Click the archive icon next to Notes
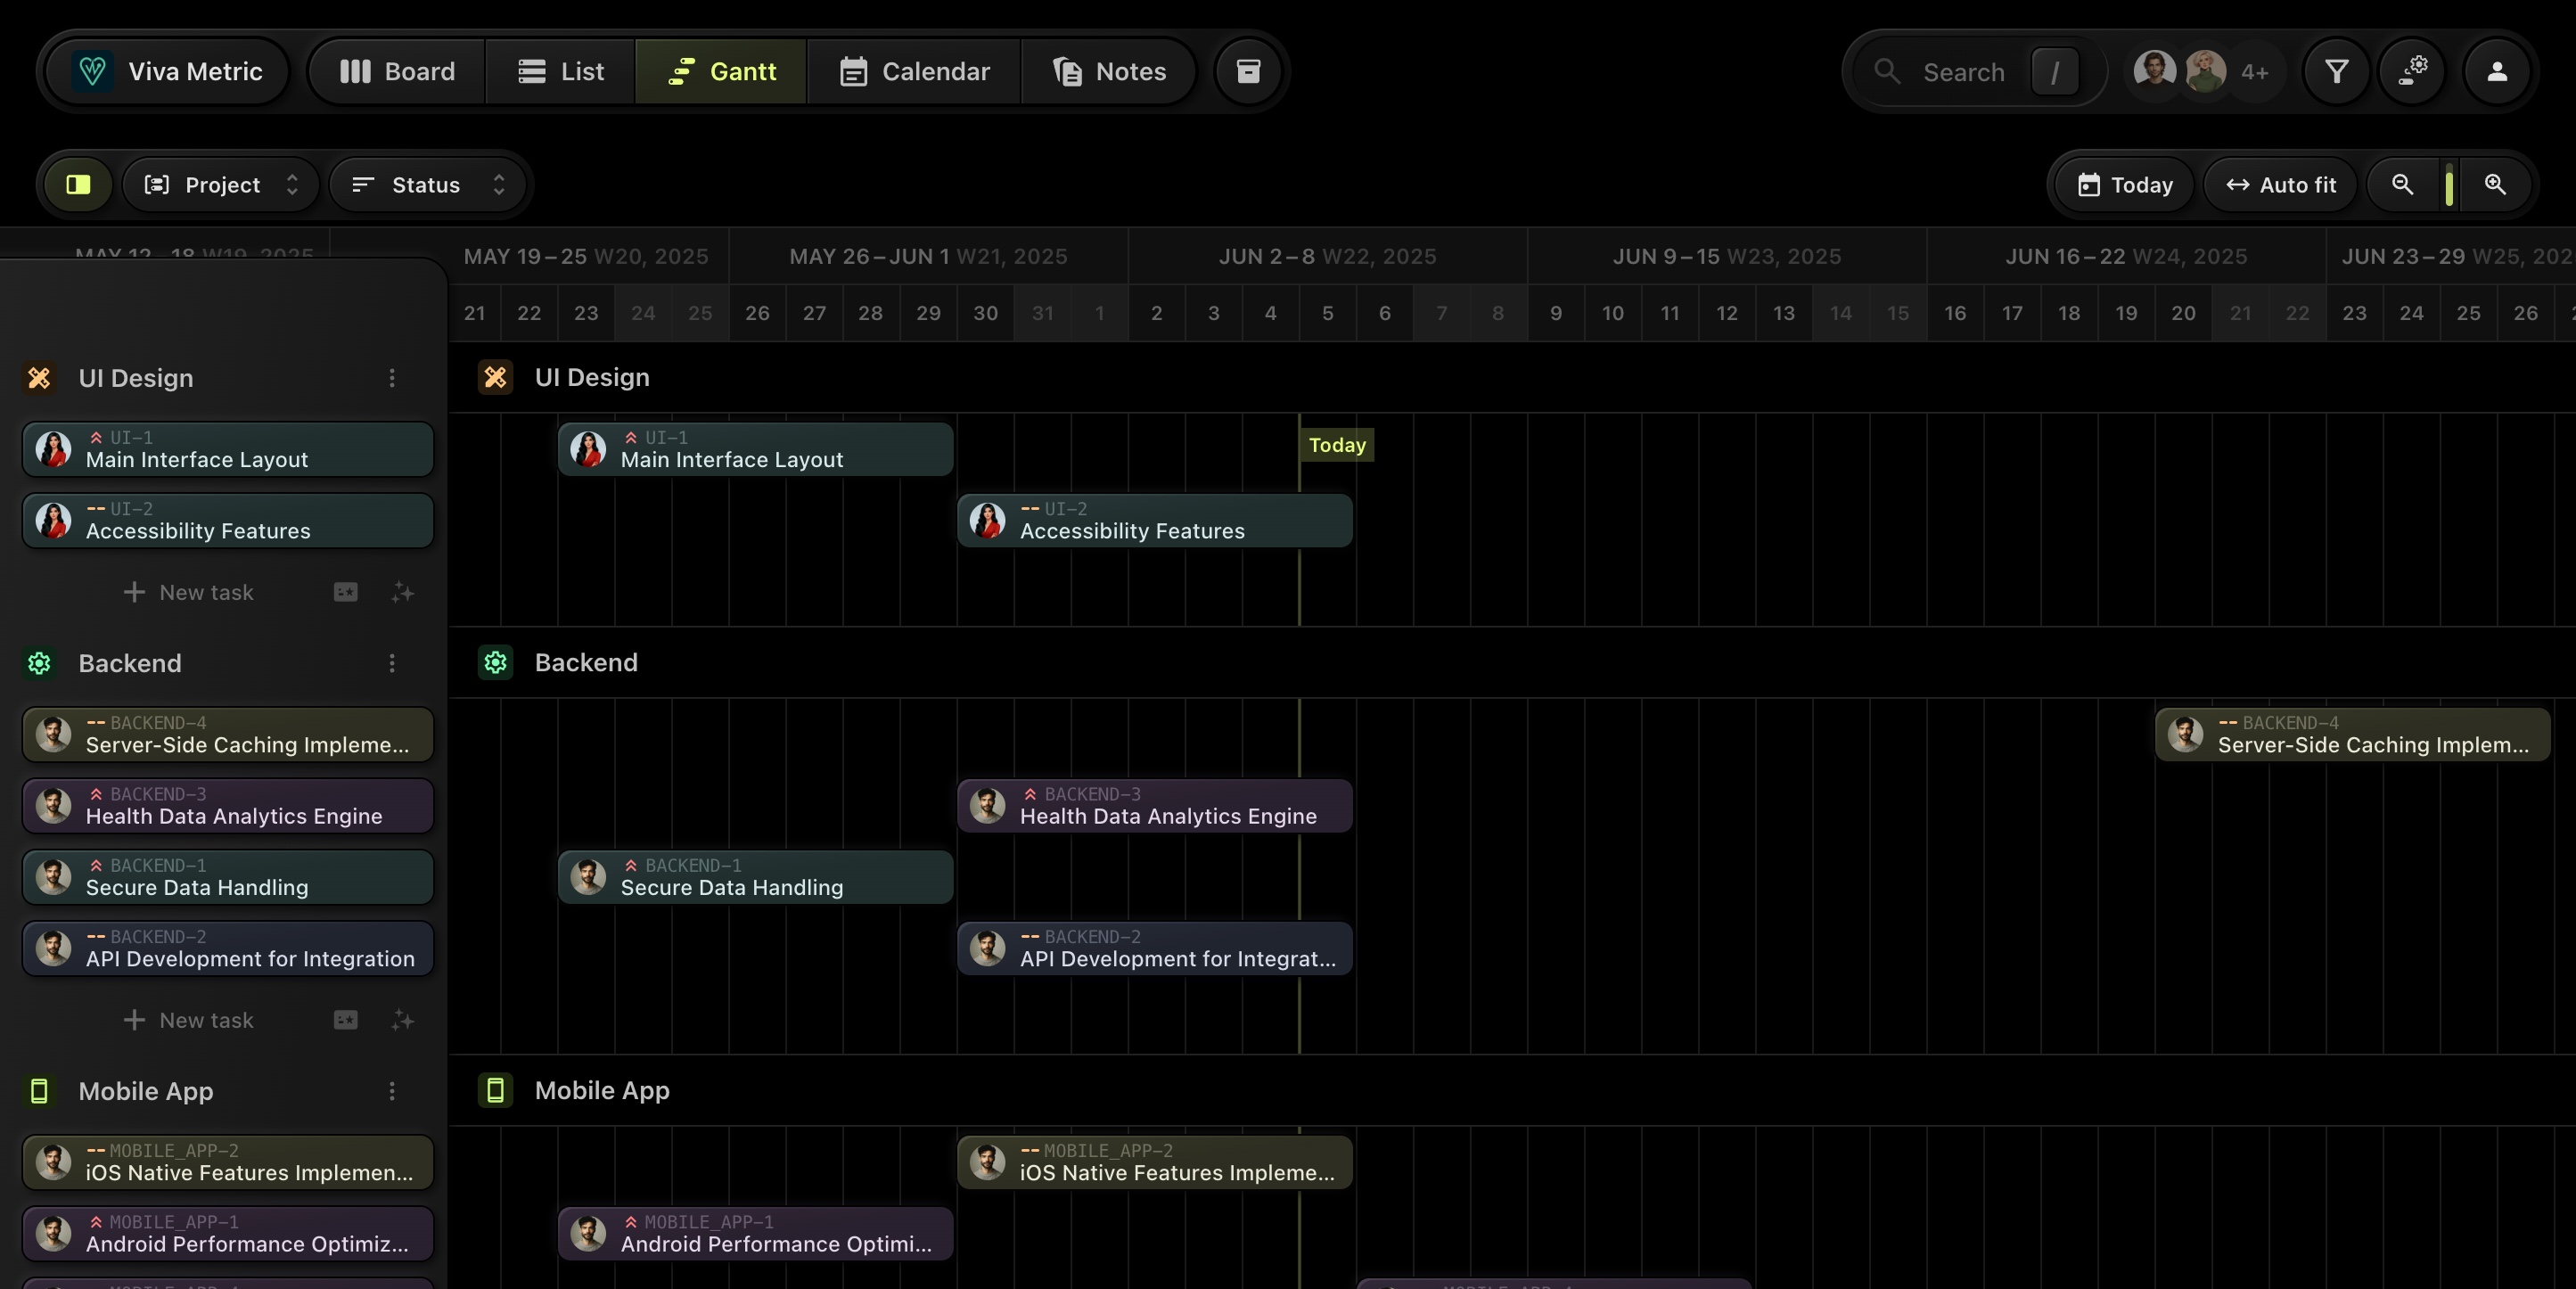The image size is (2576, 1289). (x=1247, y=71)
